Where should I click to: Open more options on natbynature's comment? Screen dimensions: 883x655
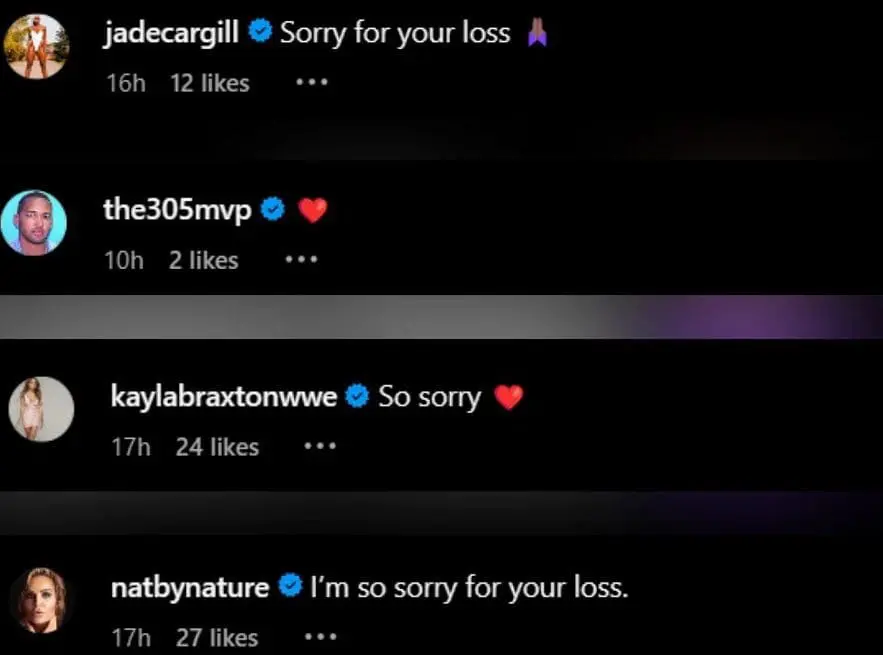320,637
